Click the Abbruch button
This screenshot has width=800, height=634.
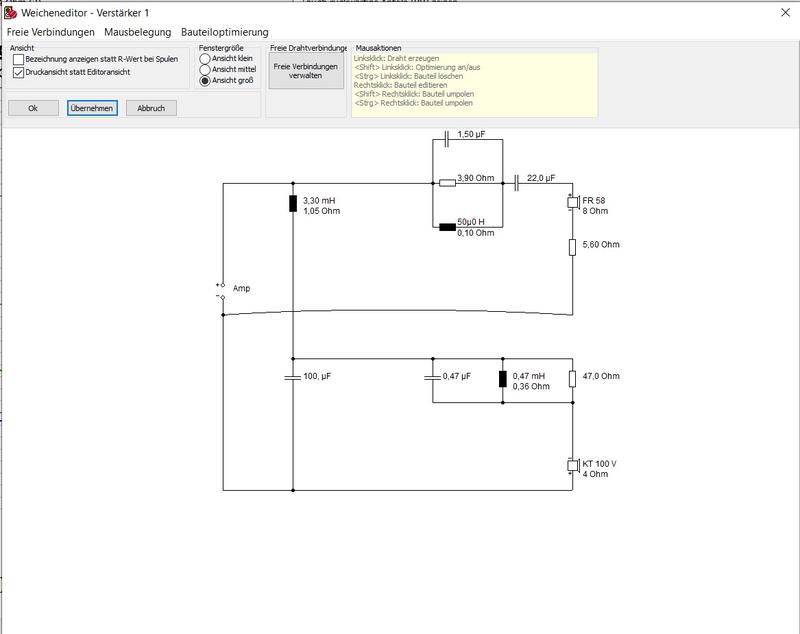(x=151, y=108)
